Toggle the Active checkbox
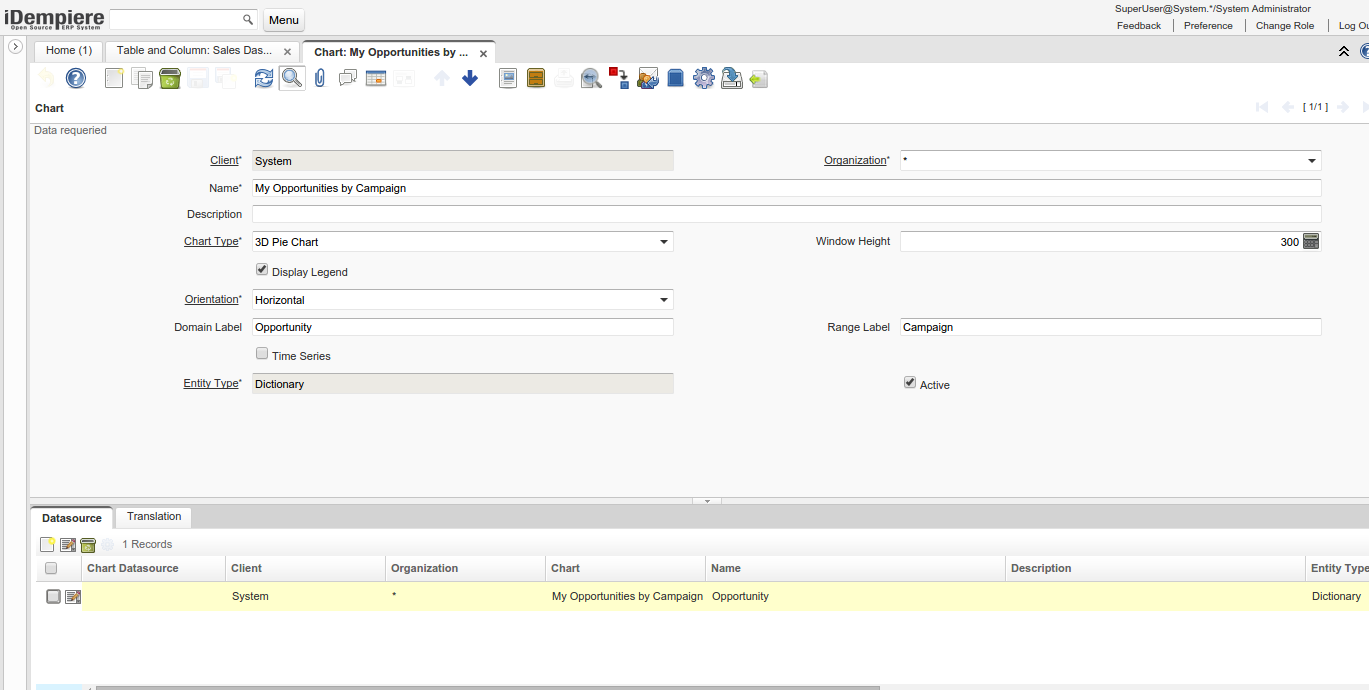The height and width of the screenshot is (690, 1369). [x=910, y=383]
